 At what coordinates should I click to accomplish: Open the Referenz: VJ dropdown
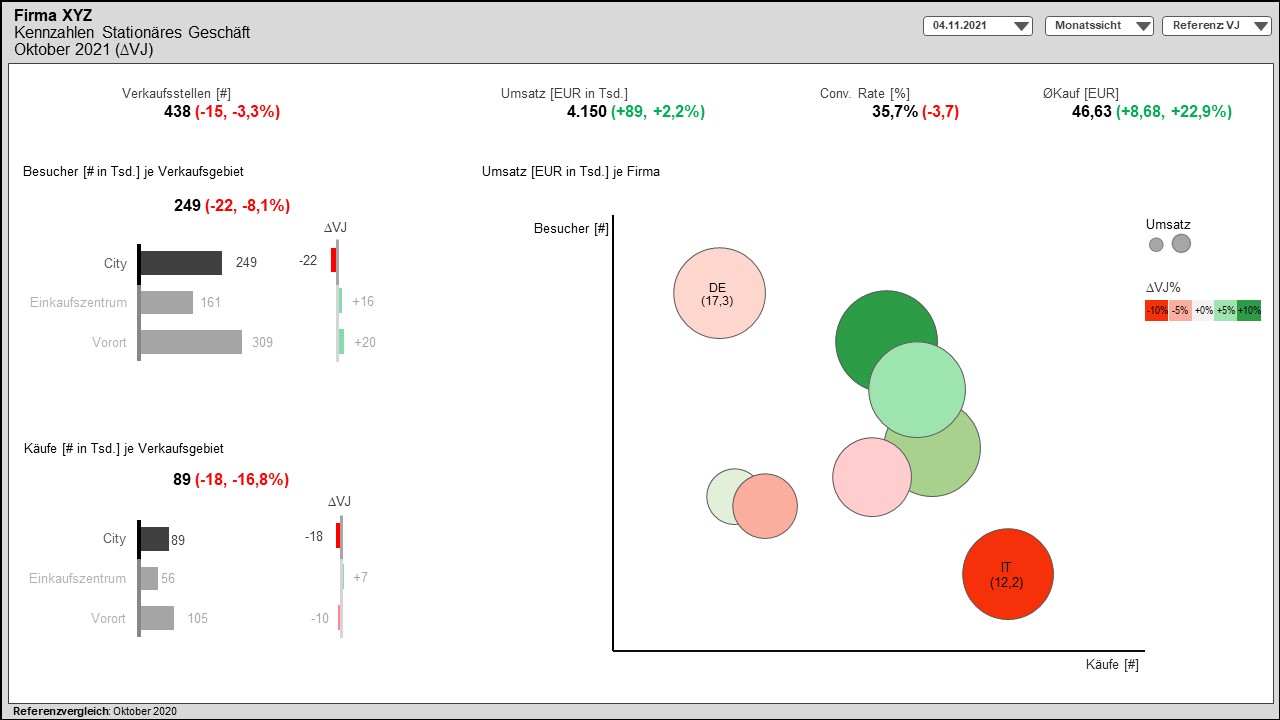[x=1216, y=26]
